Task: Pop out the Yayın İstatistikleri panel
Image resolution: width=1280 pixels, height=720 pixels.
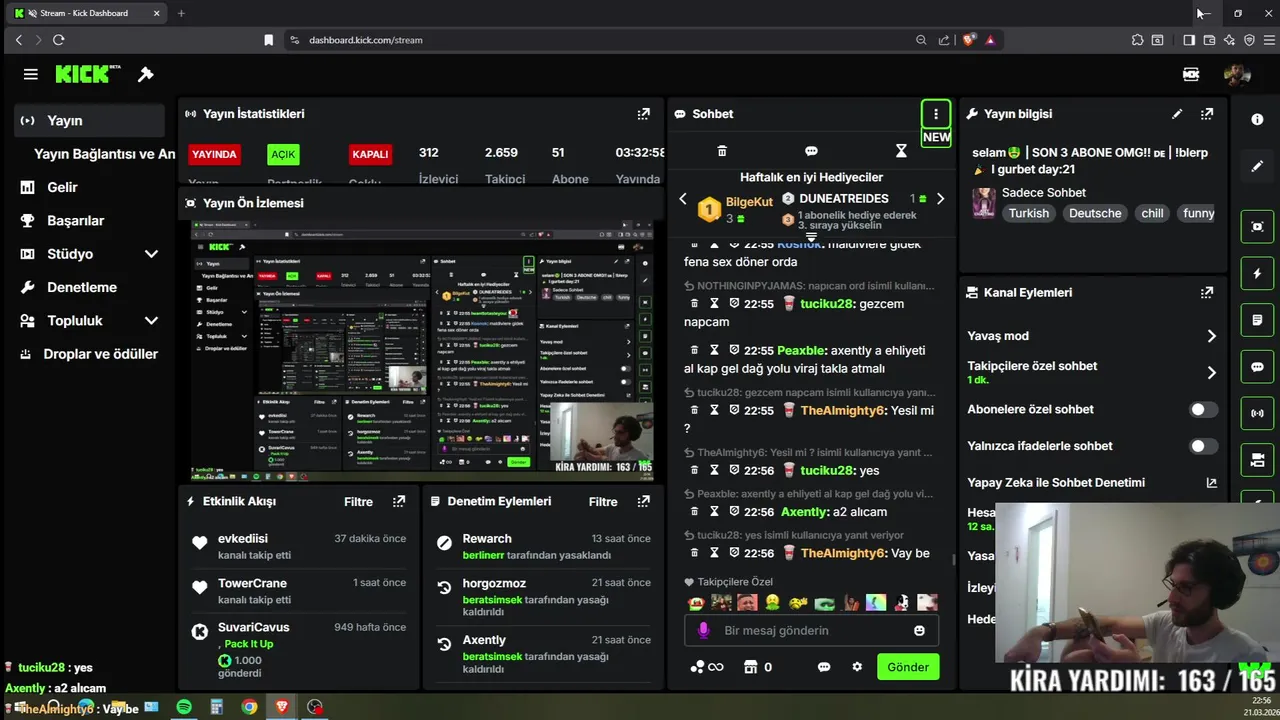Action: tap(643, 114)
